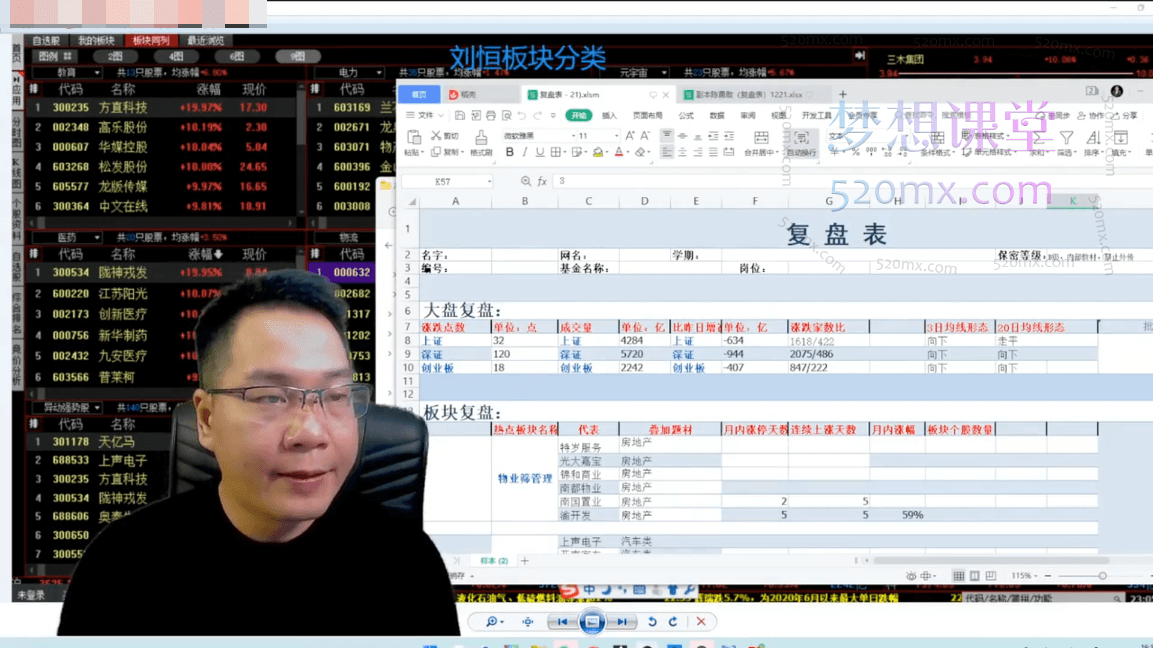The height and width of the screenshot is (648, 1153).
Task: Click the Bold formatting icon
Action: click(x=510, y=152)
